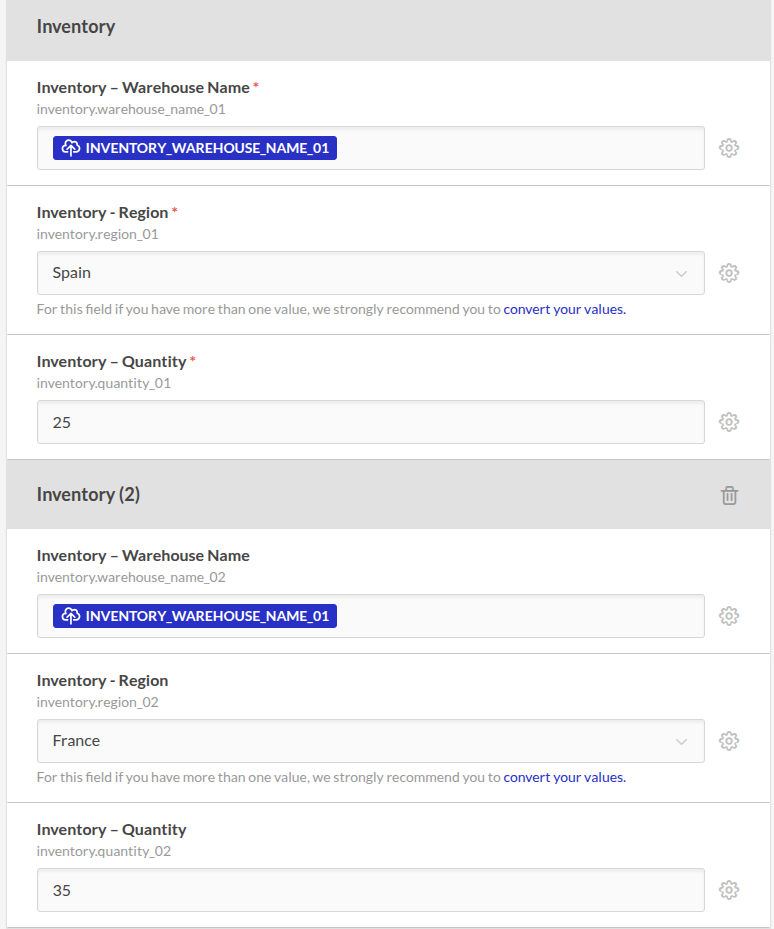Open settings gear for Warehouse Name 01 field

point(728,148)
